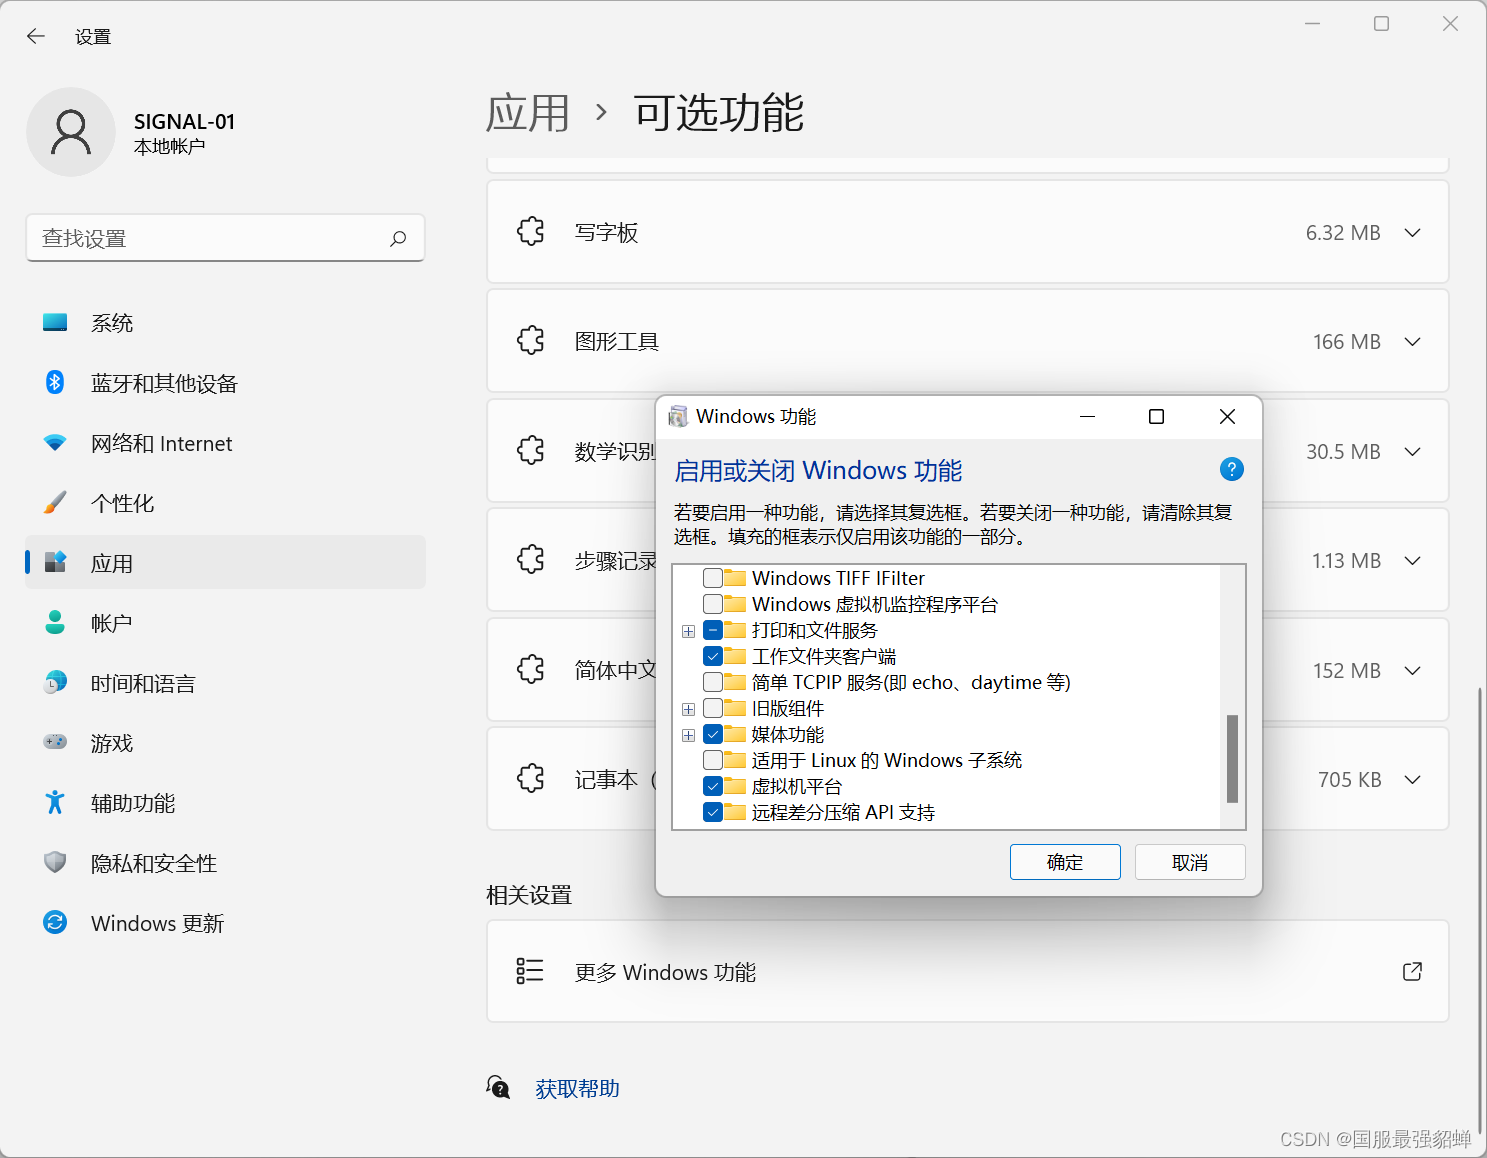Click the puzzle icon next to 写字板

(531, 232)
